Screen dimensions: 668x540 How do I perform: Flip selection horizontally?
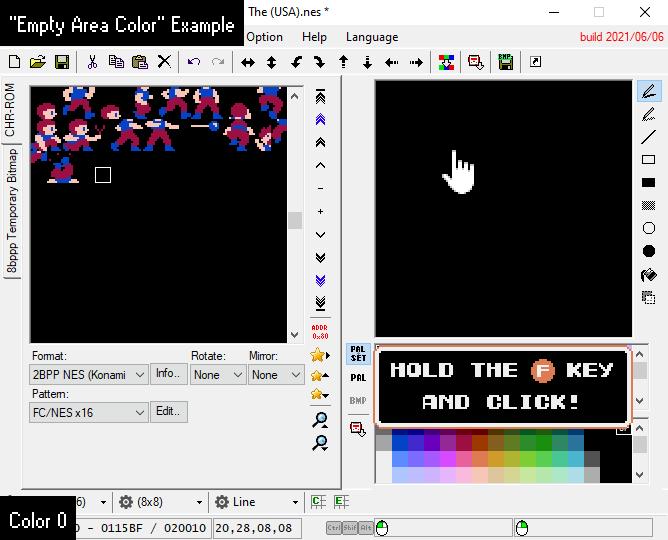pyautogui.click(x=248, y=63)
